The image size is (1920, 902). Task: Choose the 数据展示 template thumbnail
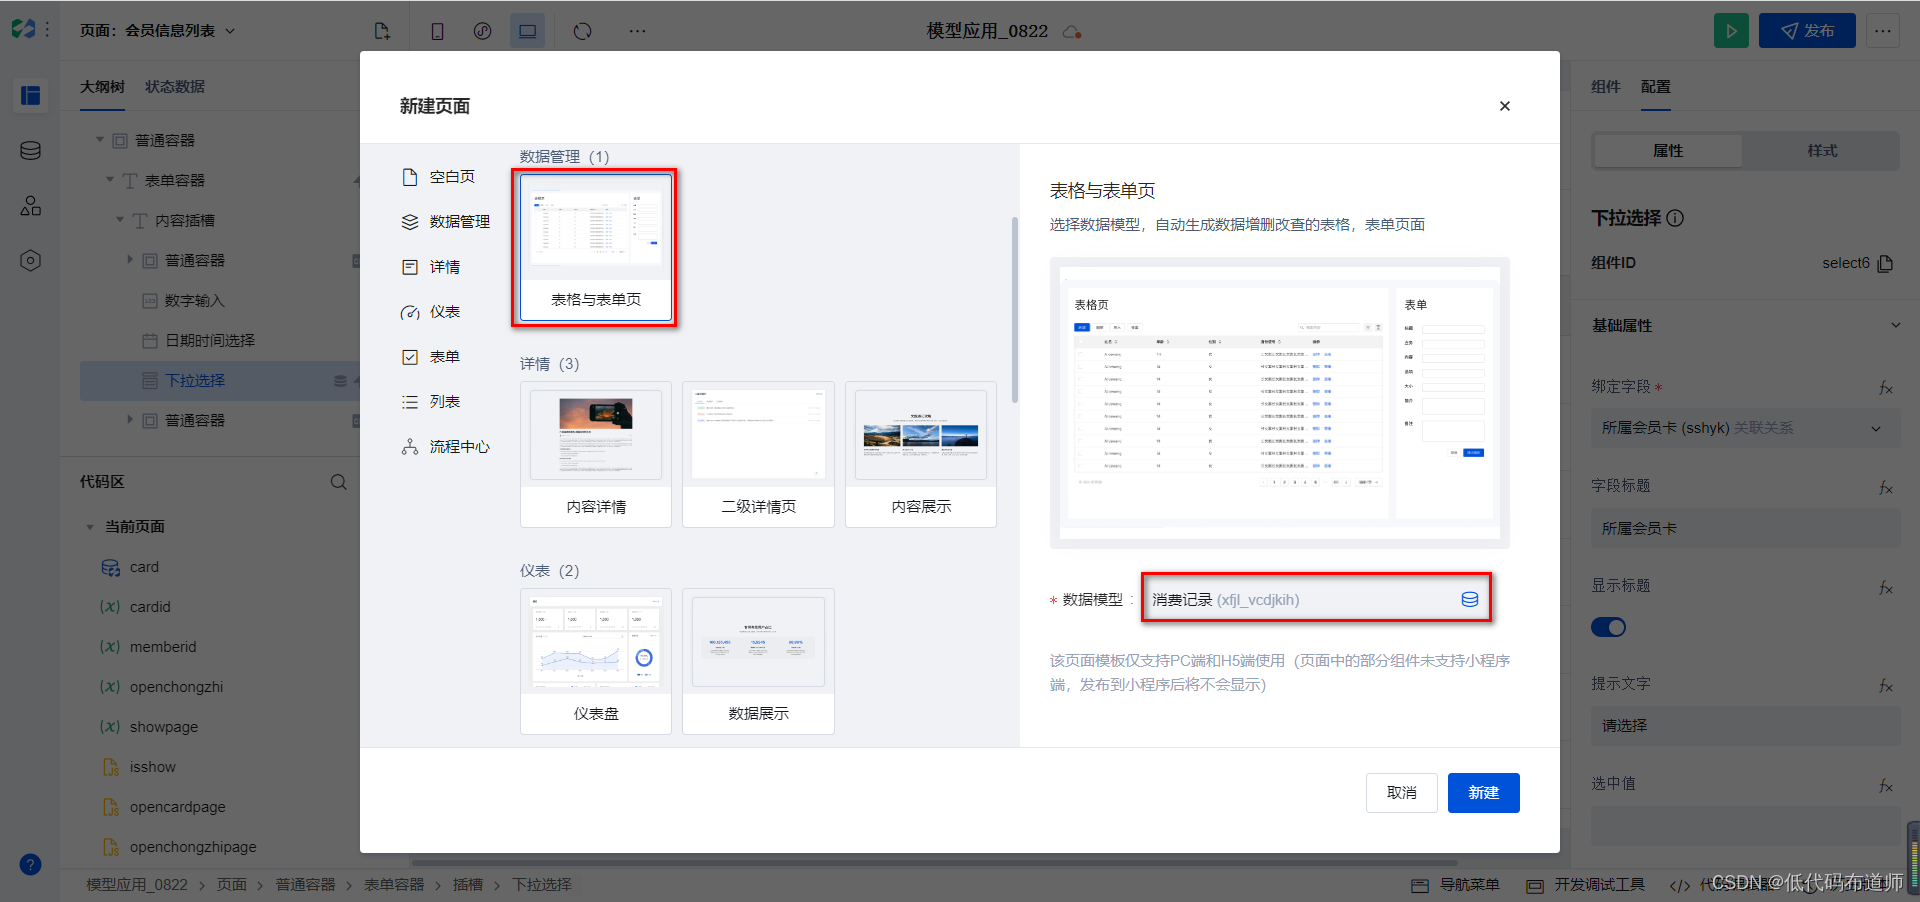[x=758, y=661]
